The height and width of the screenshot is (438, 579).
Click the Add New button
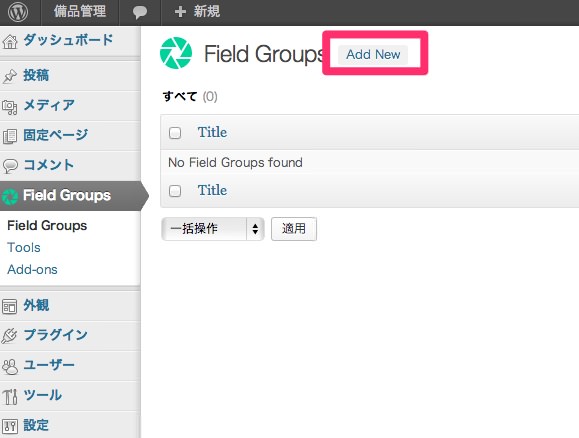(373, 55)
